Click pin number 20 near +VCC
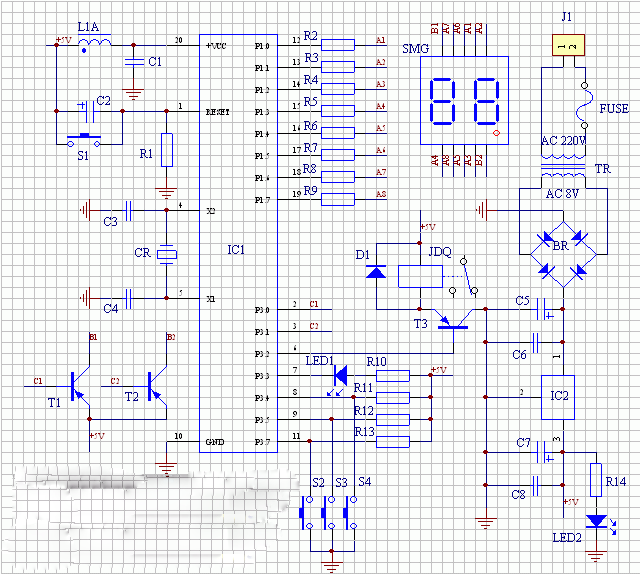The image size is (640, 574). coord(178,40)
